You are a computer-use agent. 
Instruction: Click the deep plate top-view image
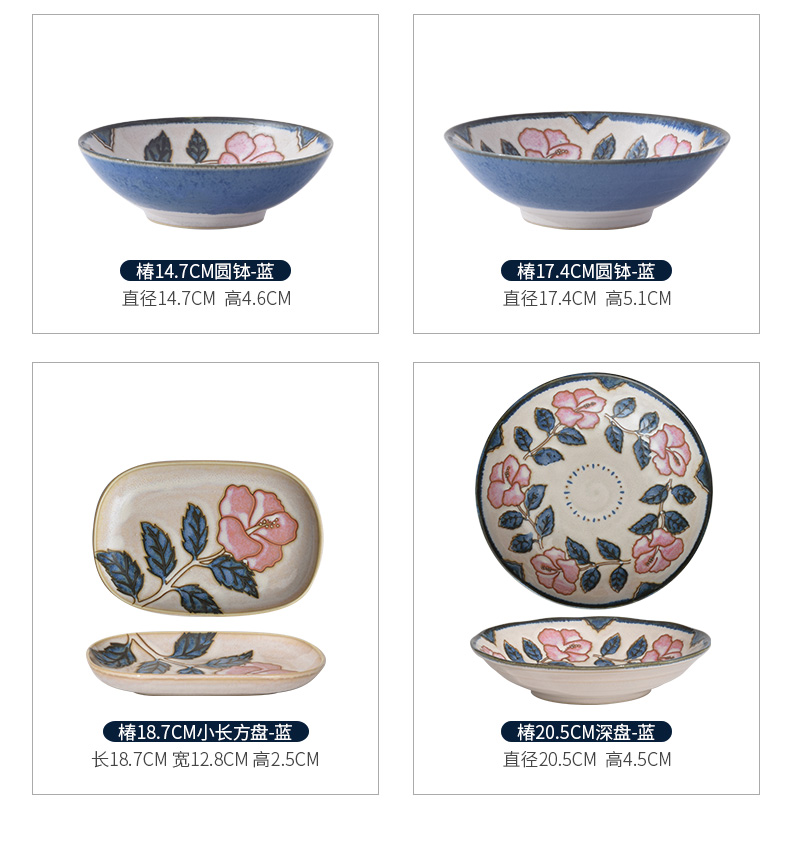click(x=594, y=491)
